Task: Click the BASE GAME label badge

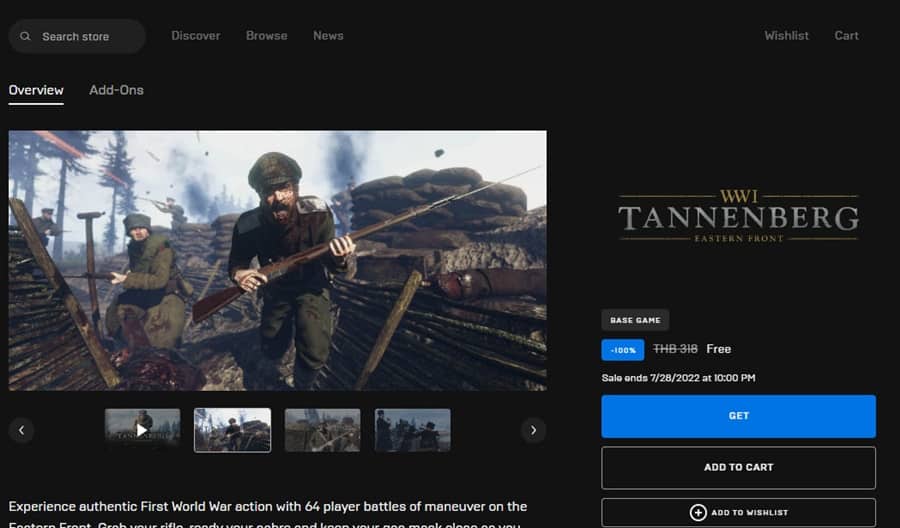Action: (635, 320)
